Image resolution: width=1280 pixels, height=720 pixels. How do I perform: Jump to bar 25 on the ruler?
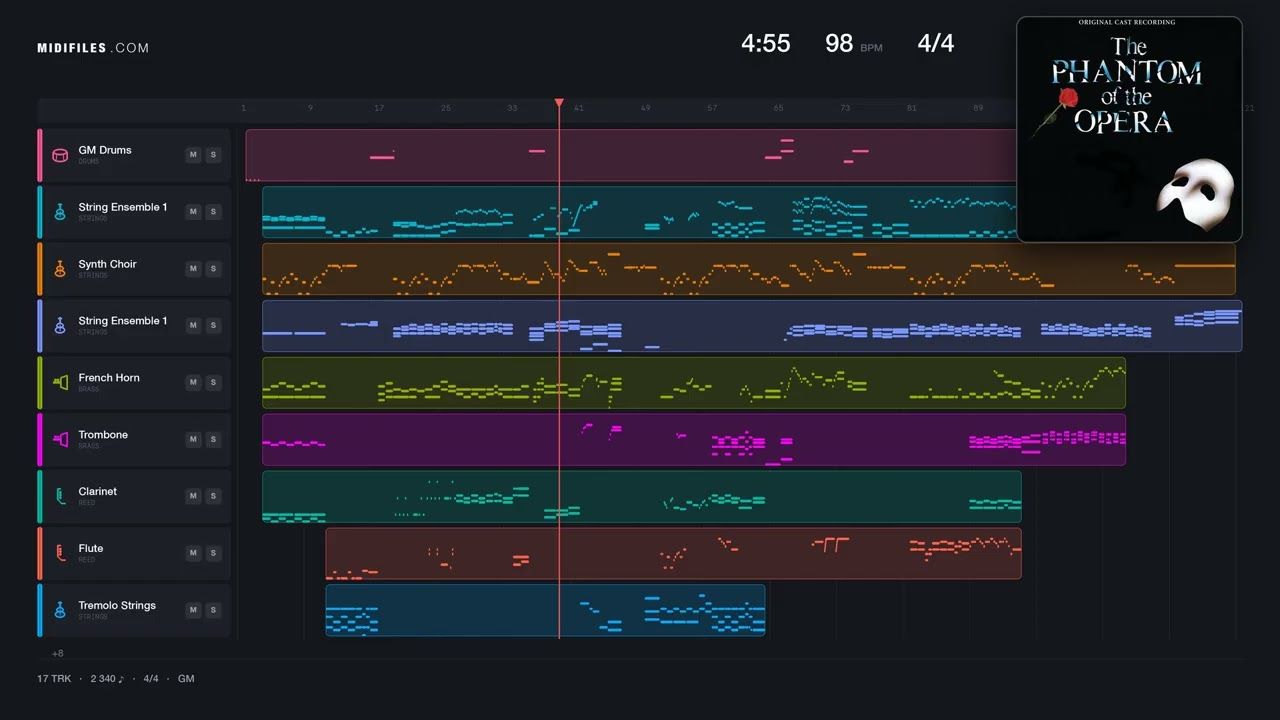[446, 108]
